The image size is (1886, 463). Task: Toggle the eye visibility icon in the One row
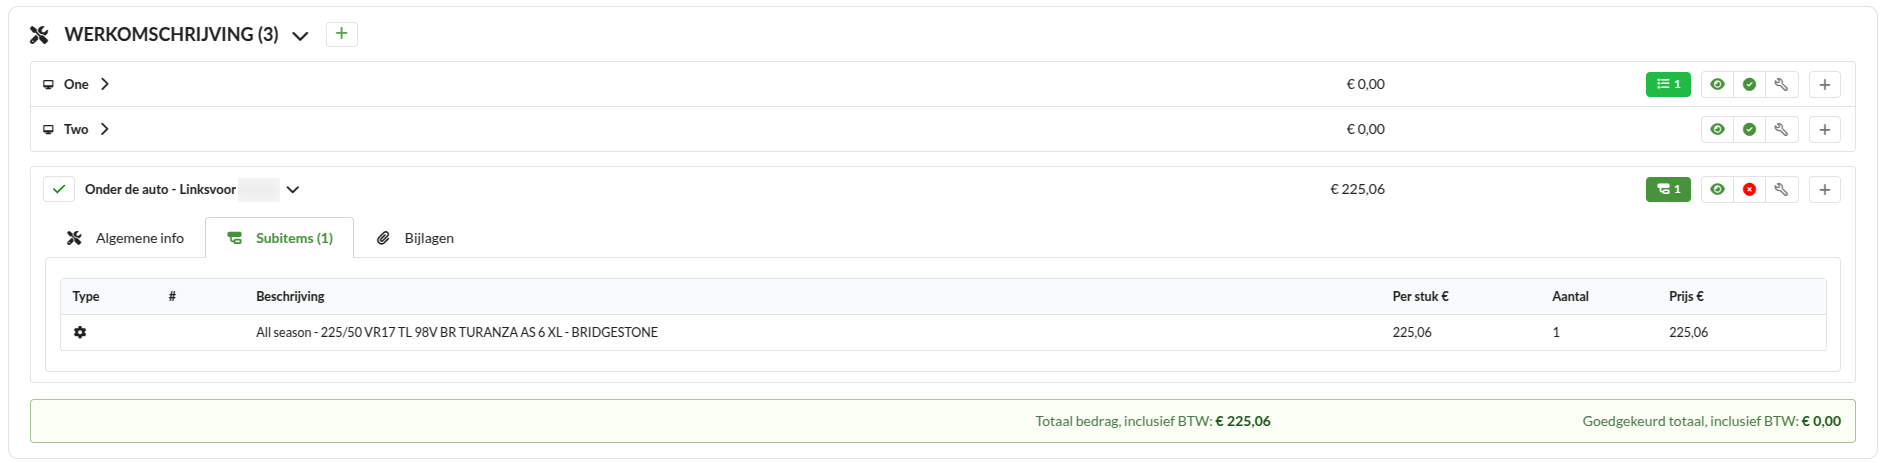pyautogui.click(x=1717, y=85)
